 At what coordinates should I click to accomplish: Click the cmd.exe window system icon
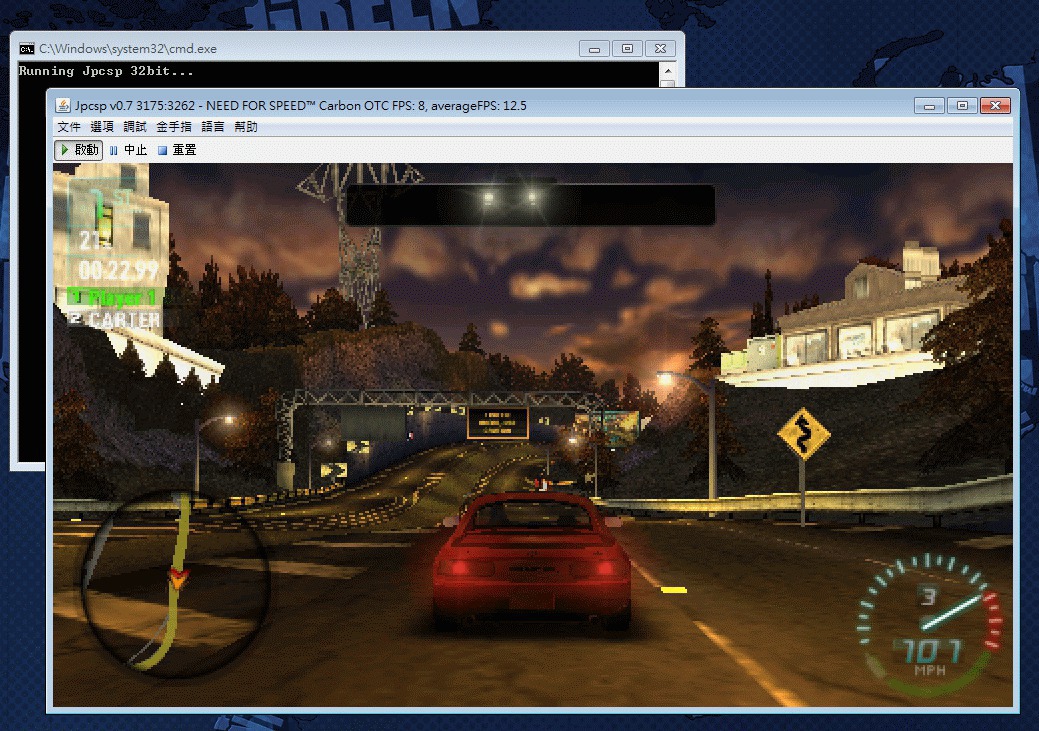[x=27, y=48]
